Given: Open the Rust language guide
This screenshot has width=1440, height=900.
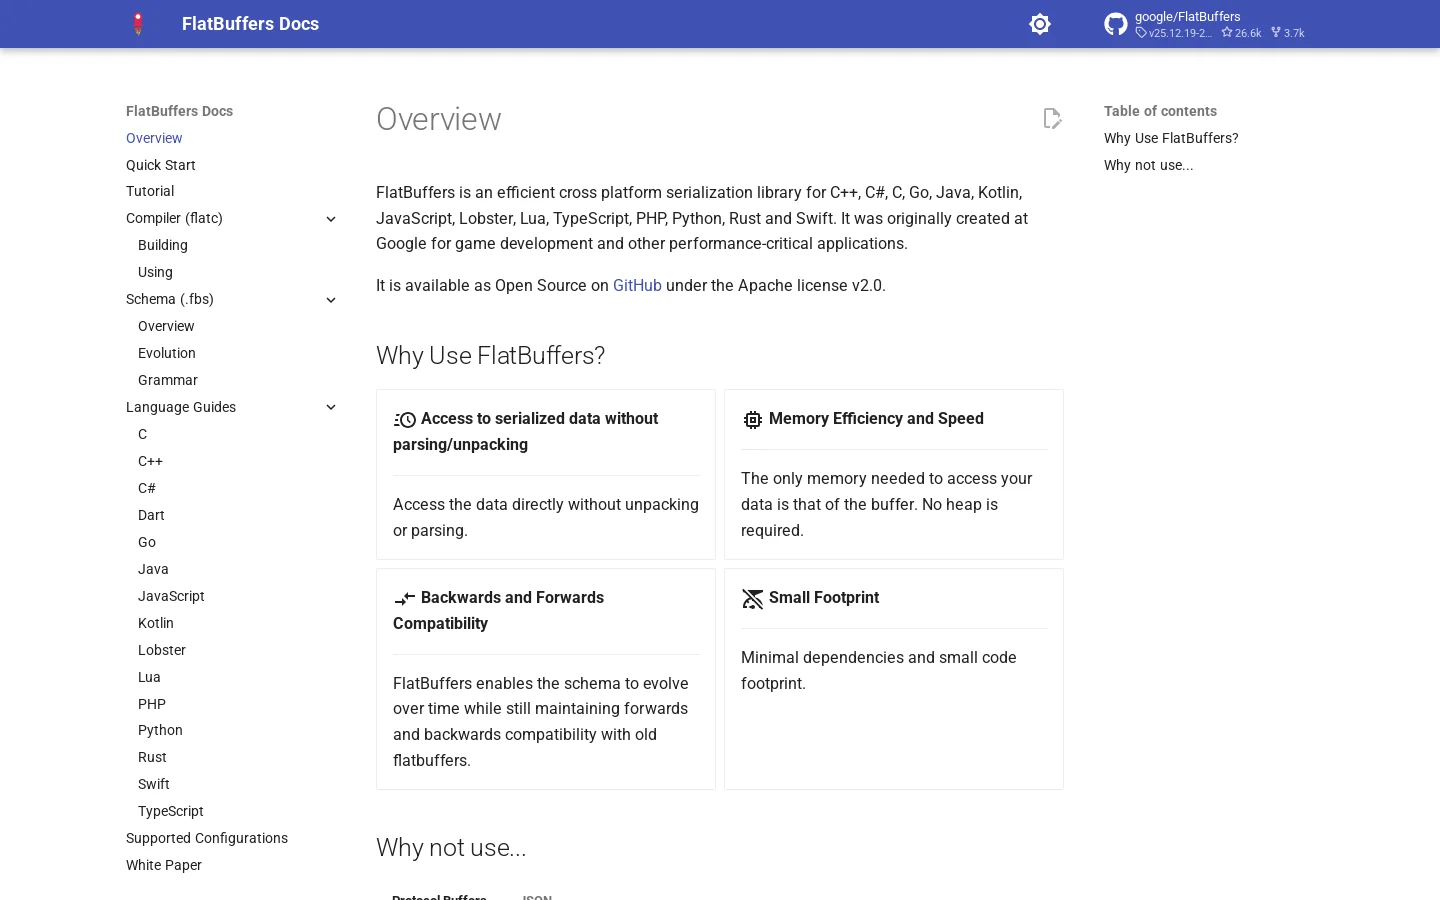Looking at the screenshot, I should (x=152, y=757).
